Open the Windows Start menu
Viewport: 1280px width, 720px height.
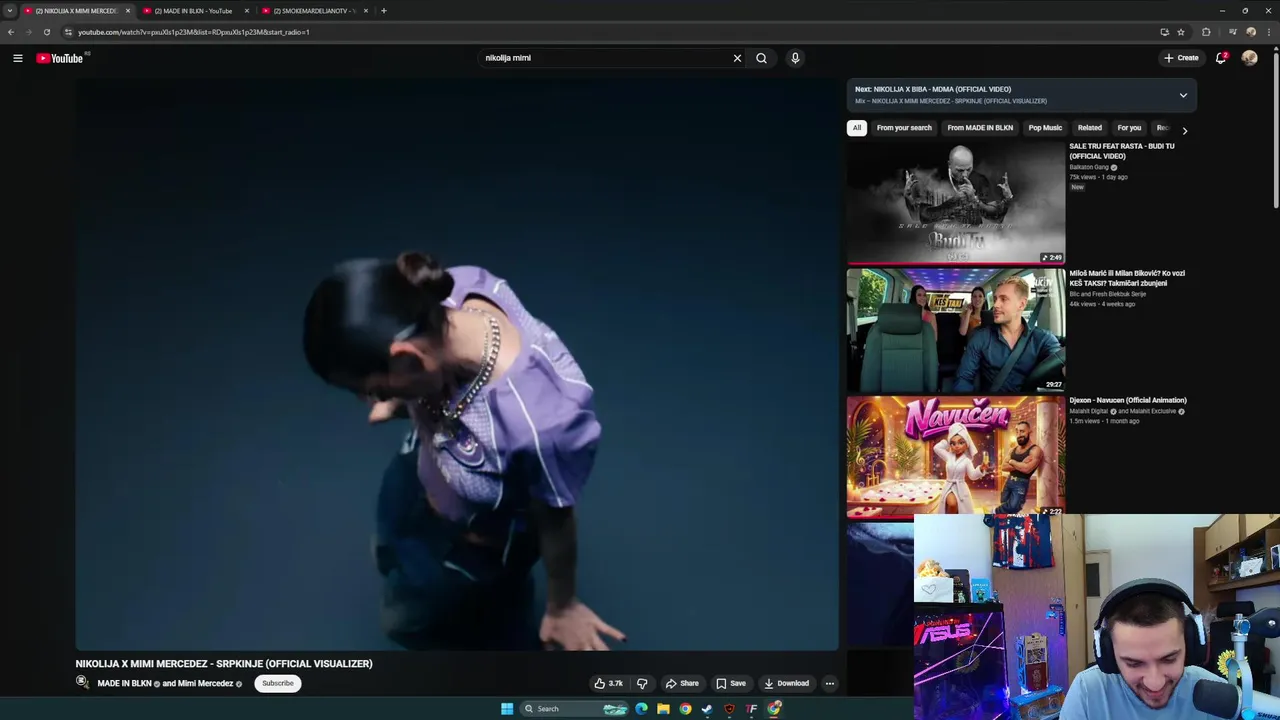click(x=507, y=709)
